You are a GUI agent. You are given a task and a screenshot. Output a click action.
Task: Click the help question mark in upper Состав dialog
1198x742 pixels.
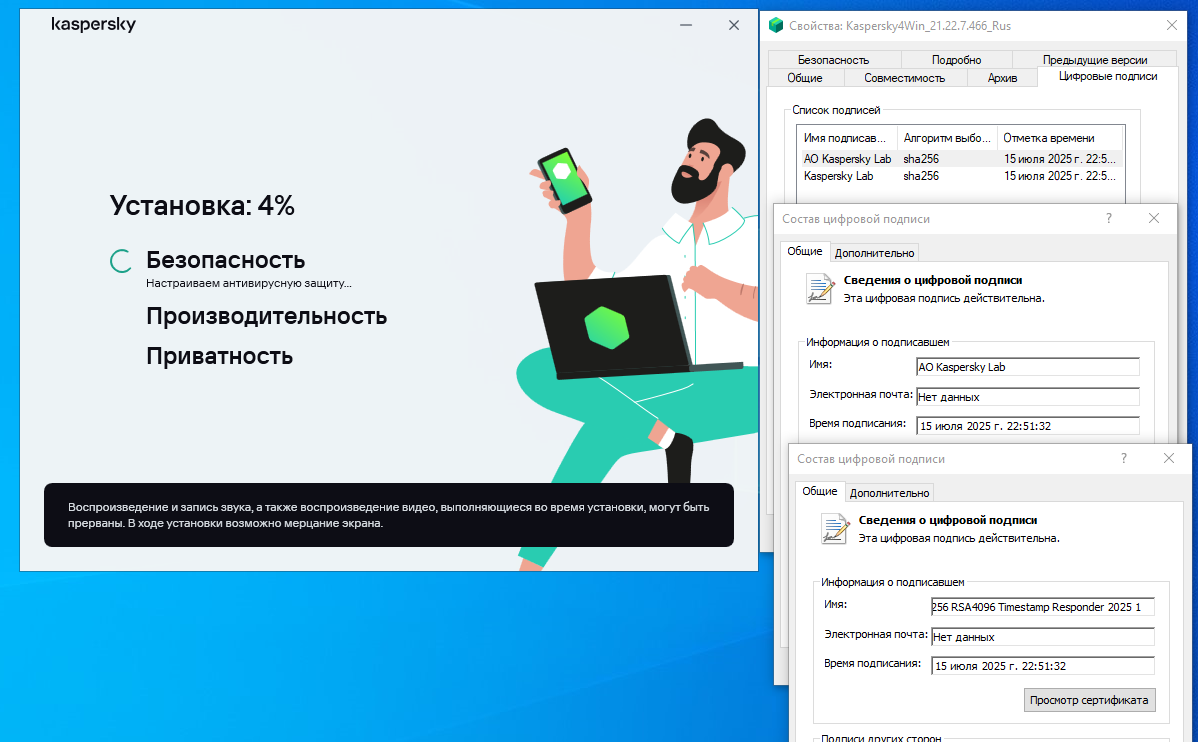tap(1109, 219)
